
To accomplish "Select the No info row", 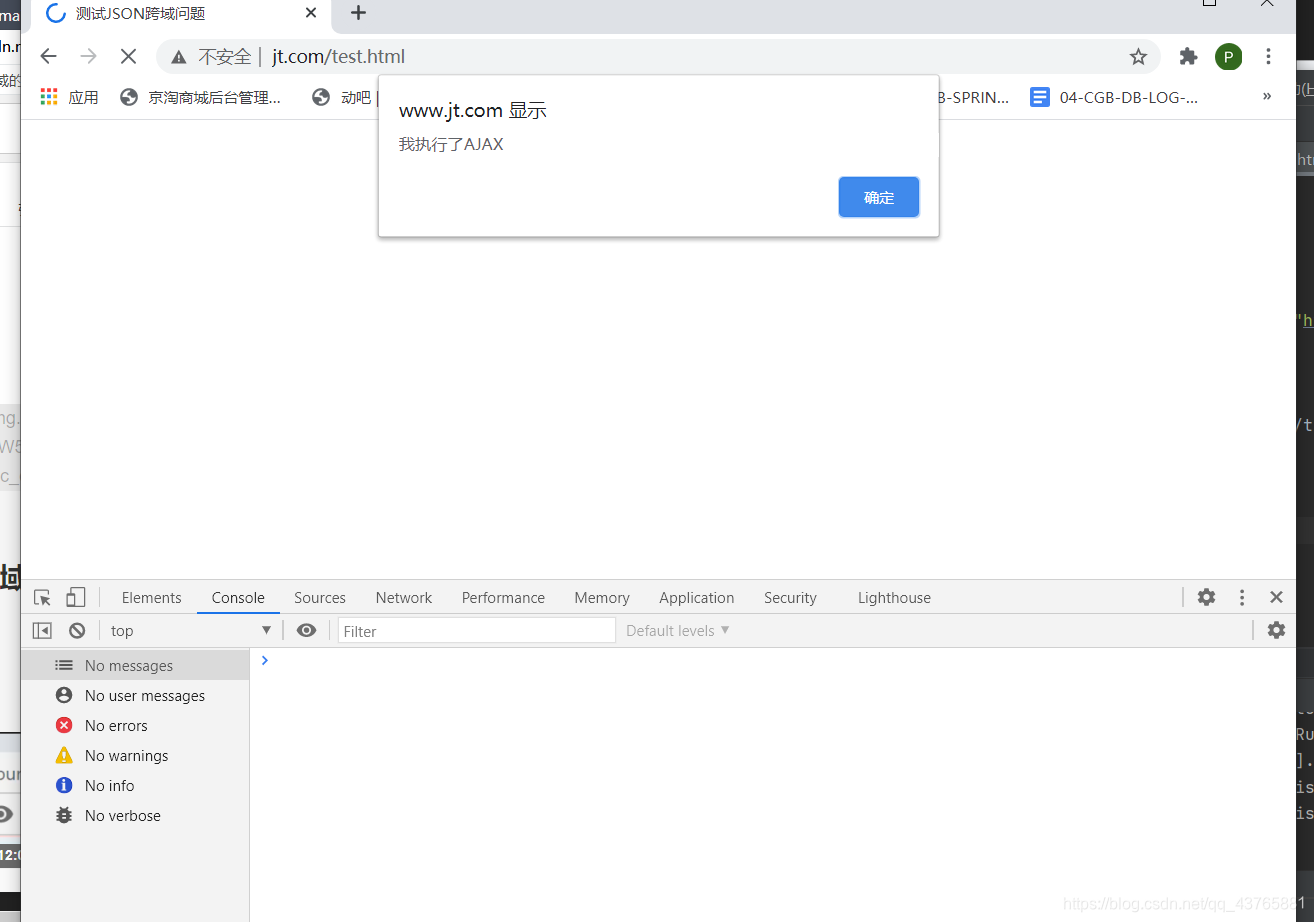I will point(135,786).
